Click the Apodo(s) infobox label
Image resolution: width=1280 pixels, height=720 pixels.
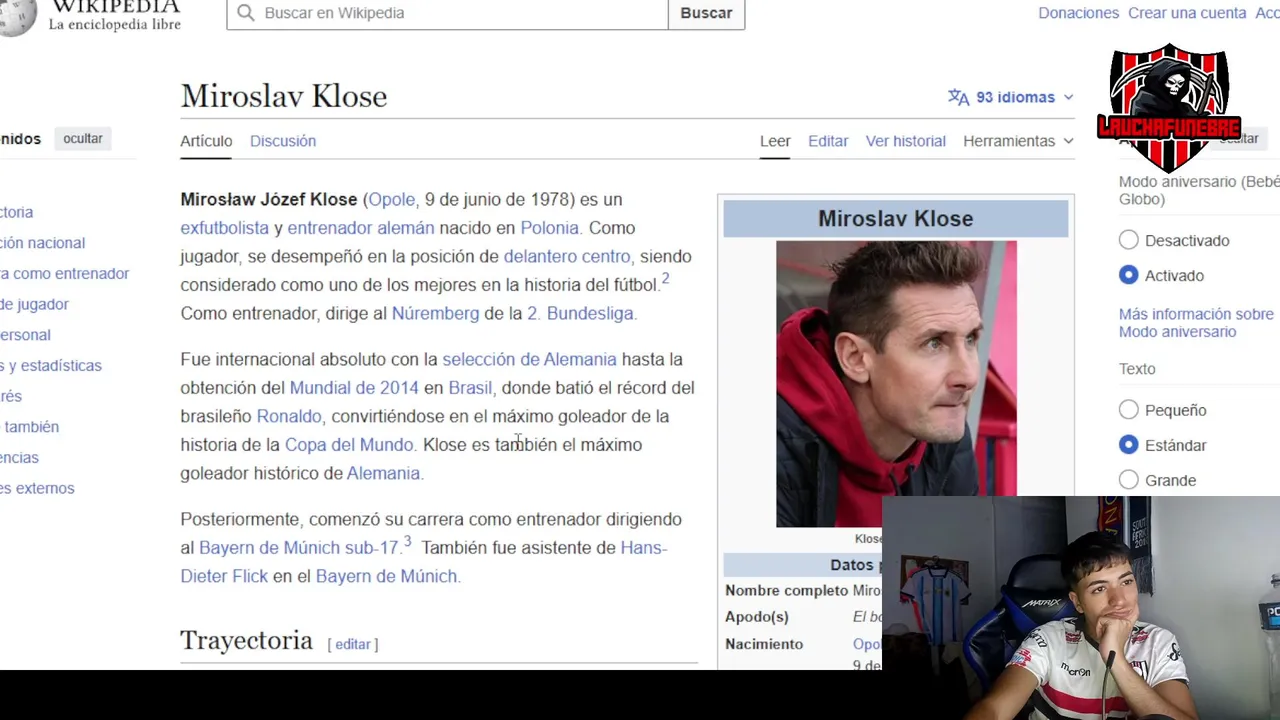pyautogui.click(x=757, y=617)
